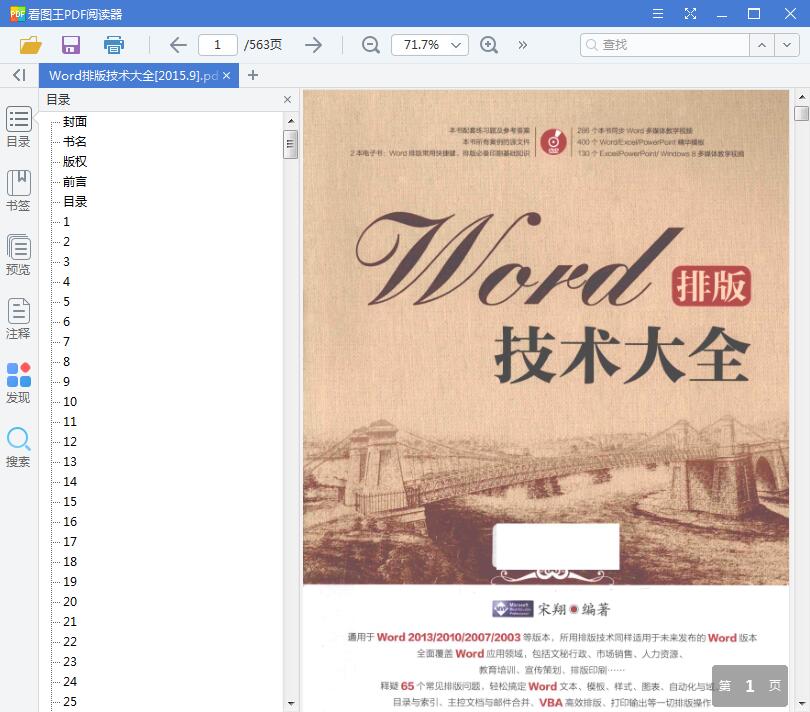Select outline entry 版权
The width and height of the screenshot is (810, 712).
75,162
